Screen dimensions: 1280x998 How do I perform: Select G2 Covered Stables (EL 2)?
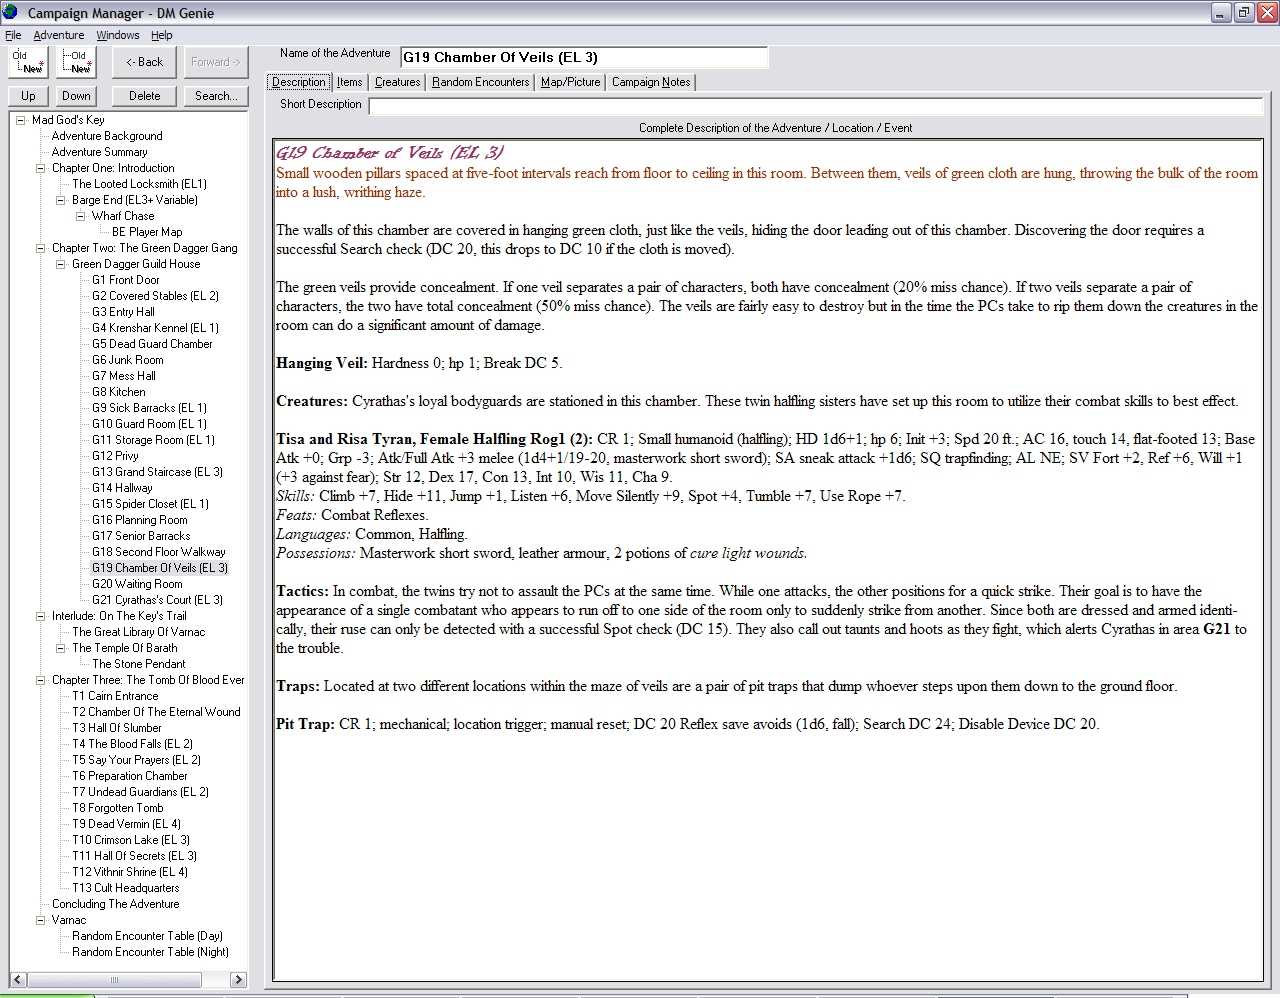[155, 296]
